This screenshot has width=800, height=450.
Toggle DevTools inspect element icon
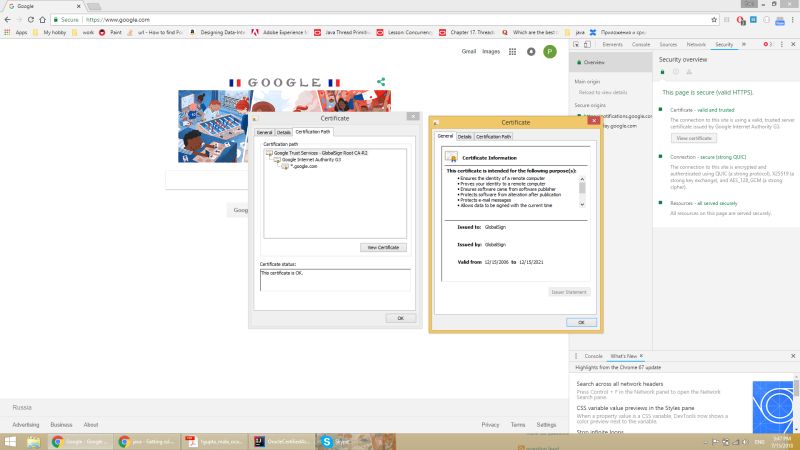pyautogui.click(x=576, y=44)
